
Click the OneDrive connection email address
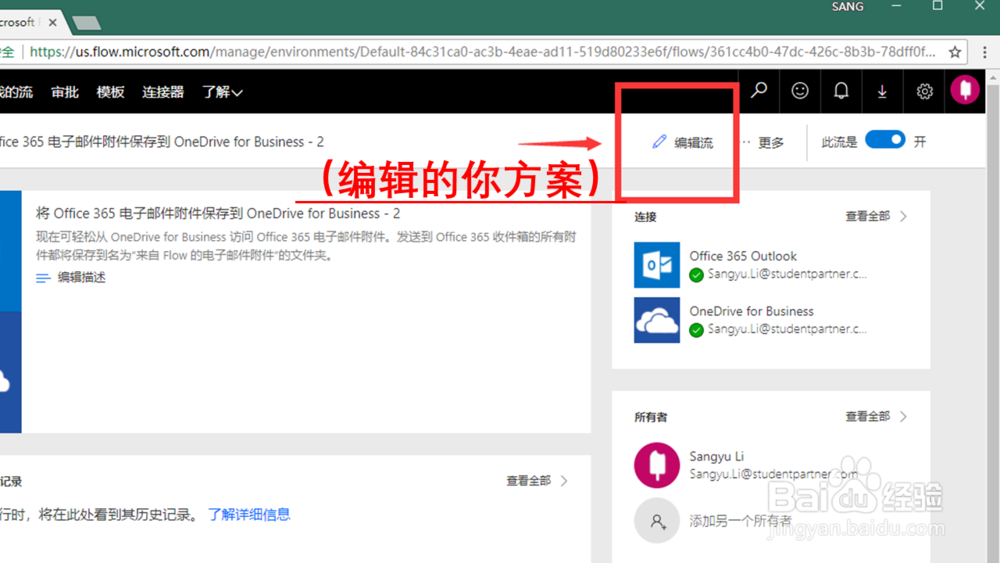click(787, 329)
